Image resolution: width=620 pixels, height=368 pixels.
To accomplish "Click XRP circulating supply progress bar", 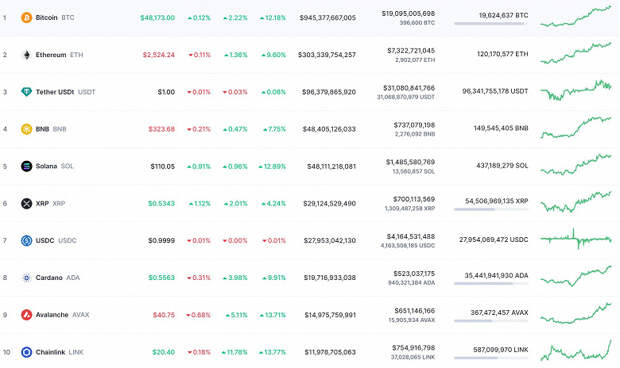I will 491,209.
